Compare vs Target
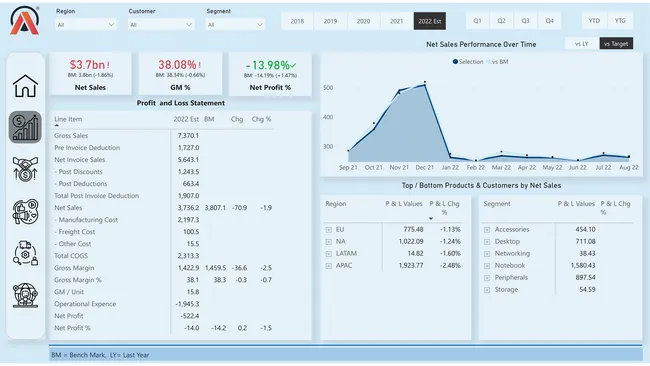This screenshot has width=650, height=366. pyautogui.click(x=616, y=44)
